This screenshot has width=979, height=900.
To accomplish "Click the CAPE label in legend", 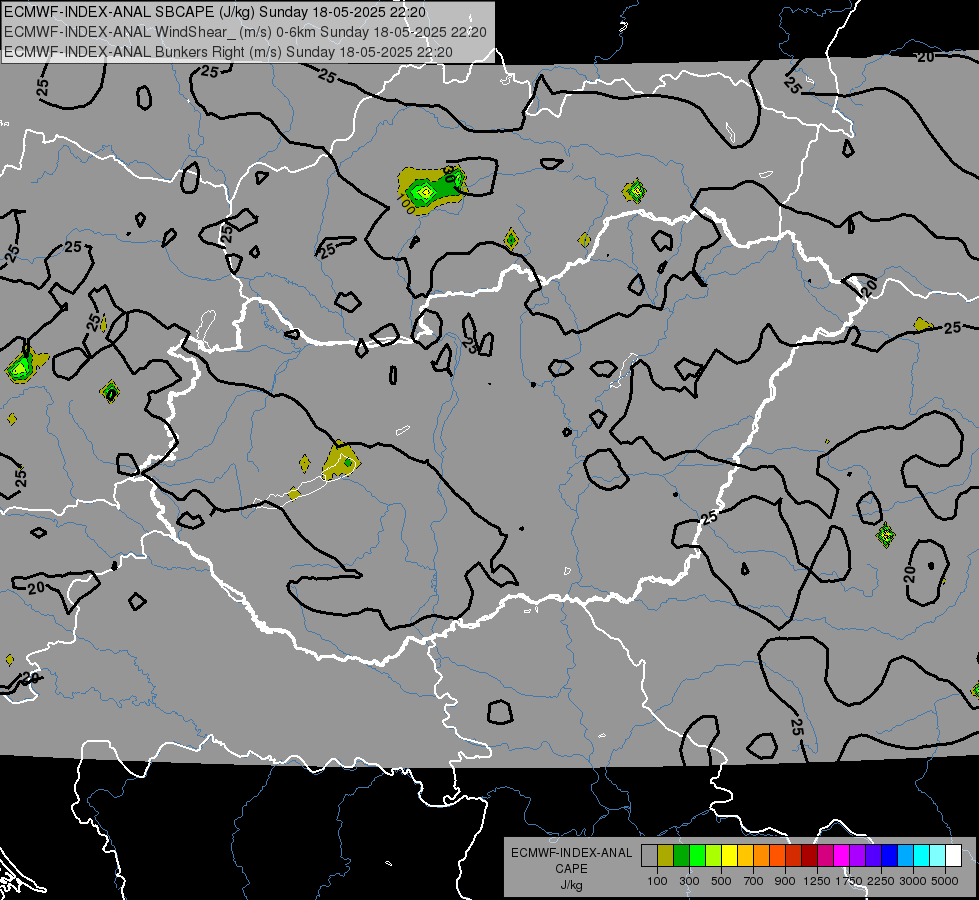I will tap(571, 869).
